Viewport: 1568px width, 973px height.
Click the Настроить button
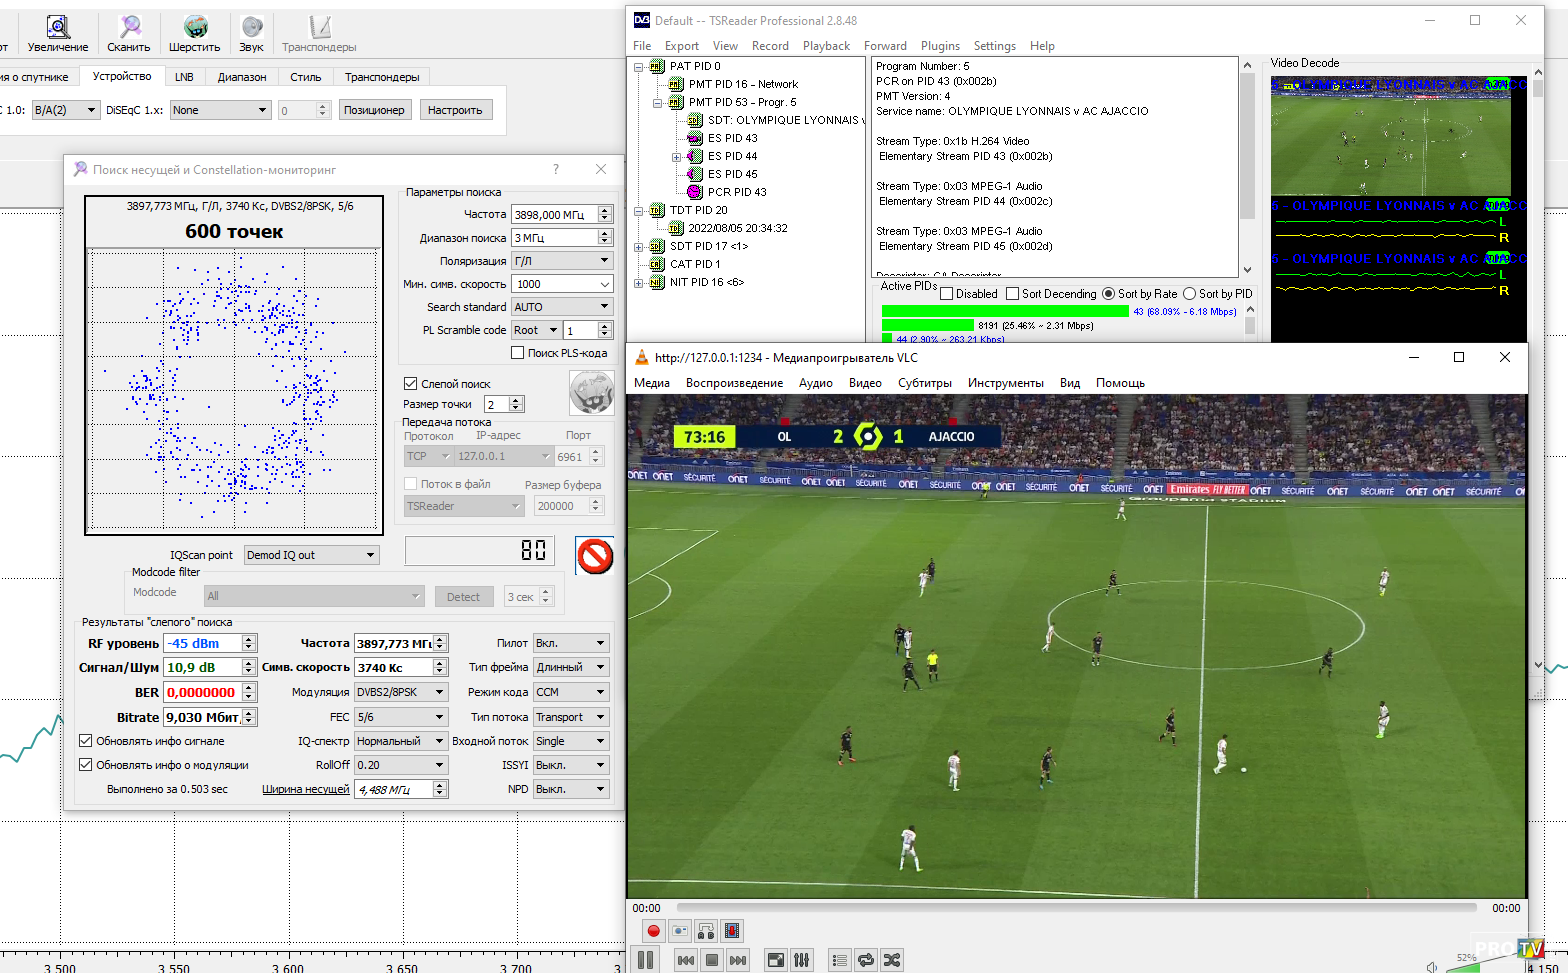(x=455, y=110)
